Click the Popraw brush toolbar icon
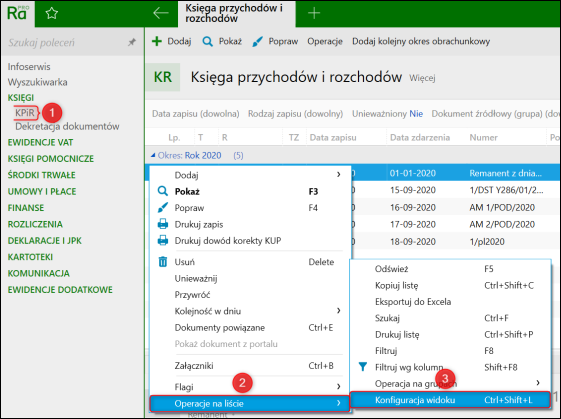This screenshot has height=419, width=561. [257, 42]
